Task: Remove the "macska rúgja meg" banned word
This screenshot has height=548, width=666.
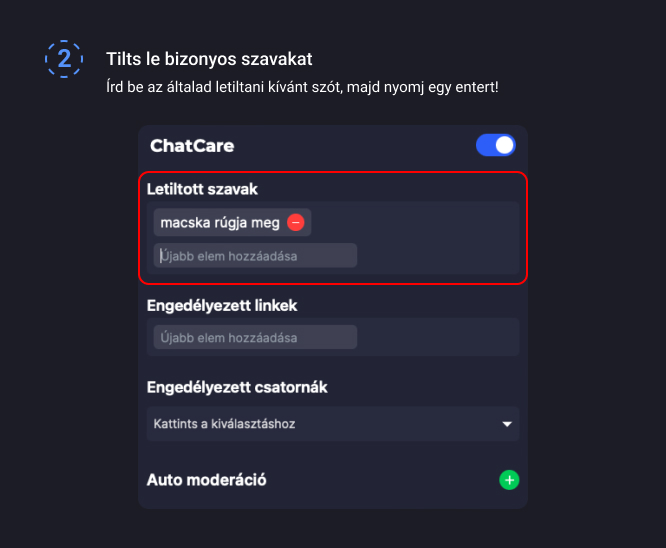Action: coord(296,222)
